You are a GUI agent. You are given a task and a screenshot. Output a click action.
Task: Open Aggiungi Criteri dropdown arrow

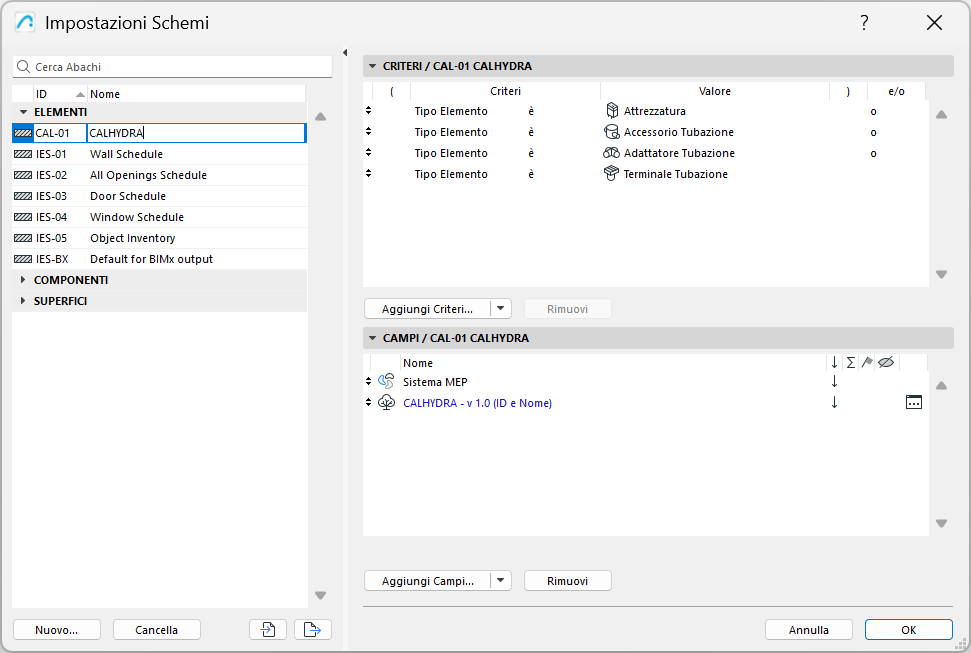click(x=500, y=309)
